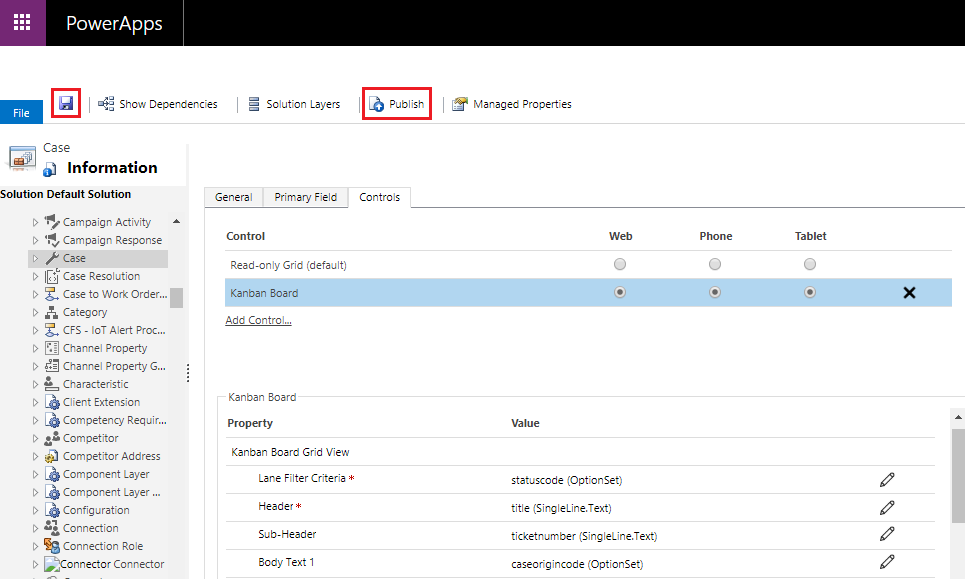This screenshot has width=965, height=579.
Task: Click the pencil for Body Text 1
Action: point(887,562)
